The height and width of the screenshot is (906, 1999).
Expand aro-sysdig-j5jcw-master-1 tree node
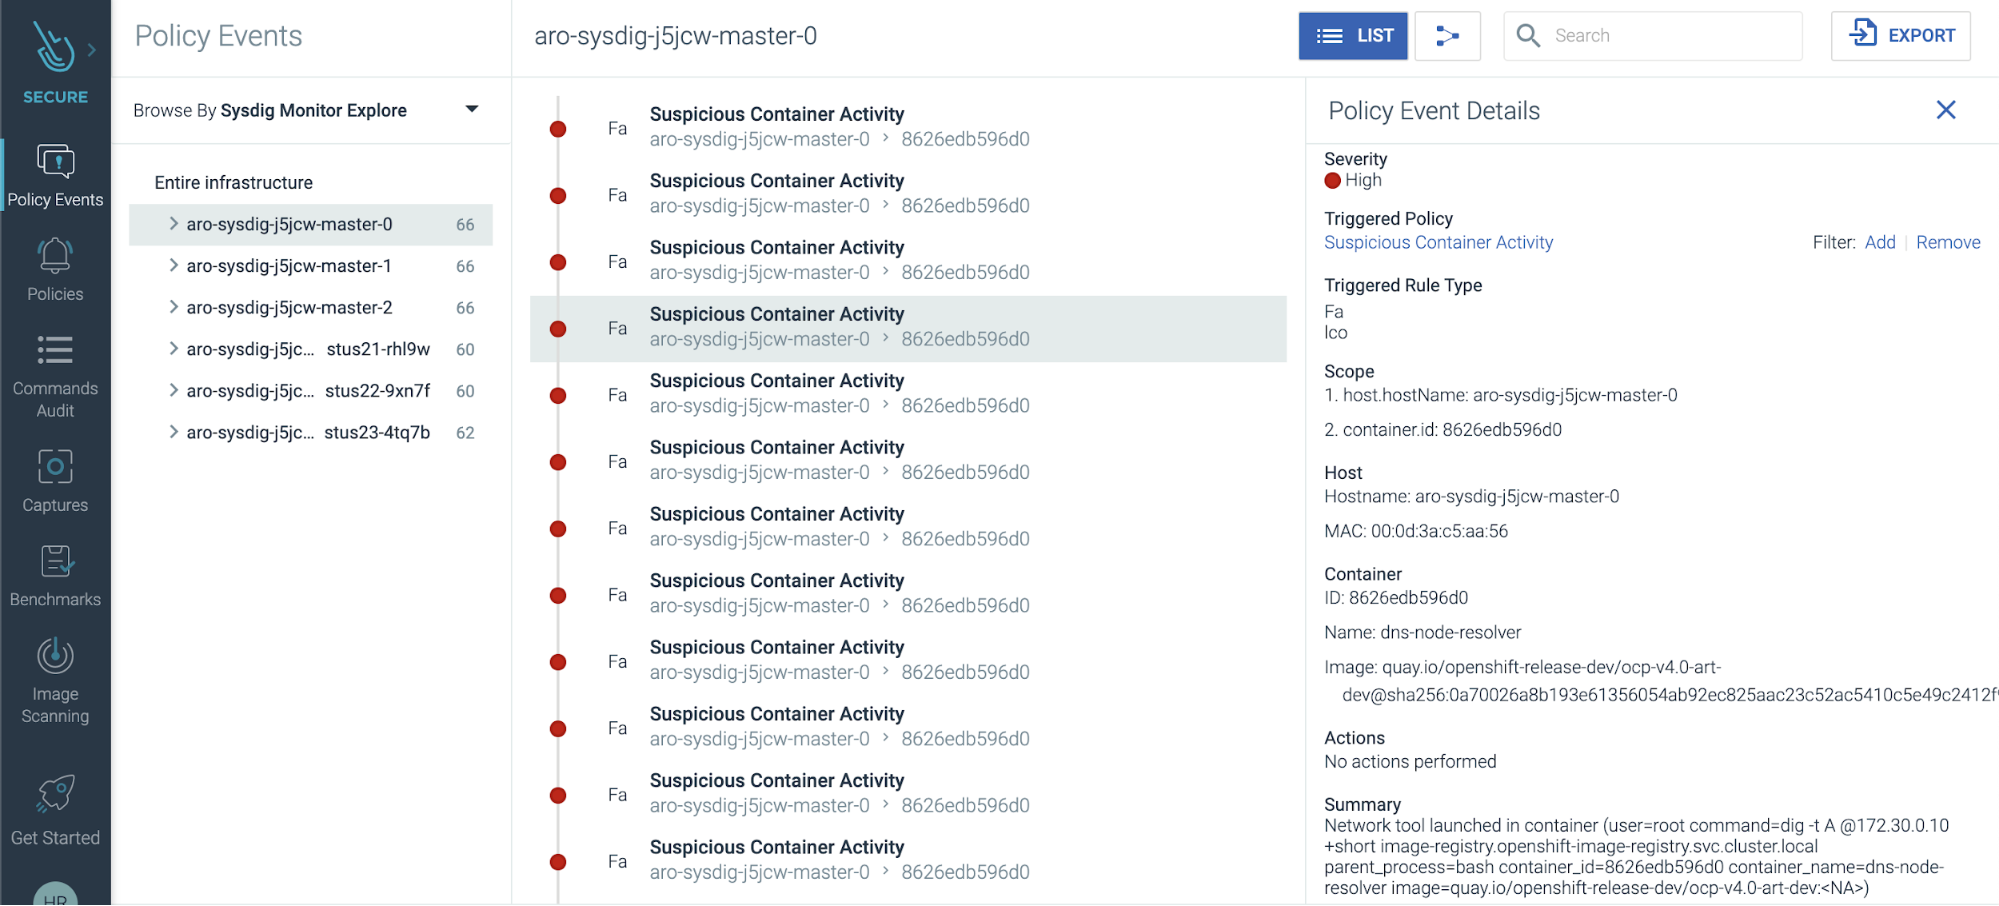tap(173, 266)
